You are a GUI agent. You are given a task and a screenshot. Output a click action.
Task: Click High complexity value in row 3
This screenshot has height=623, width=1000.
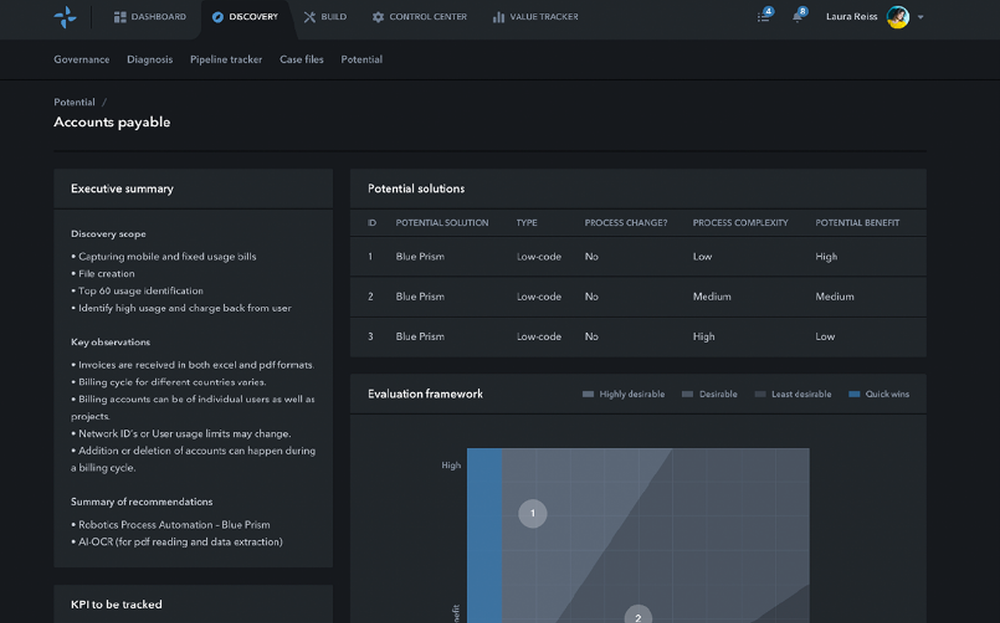(x=703, y=337)
